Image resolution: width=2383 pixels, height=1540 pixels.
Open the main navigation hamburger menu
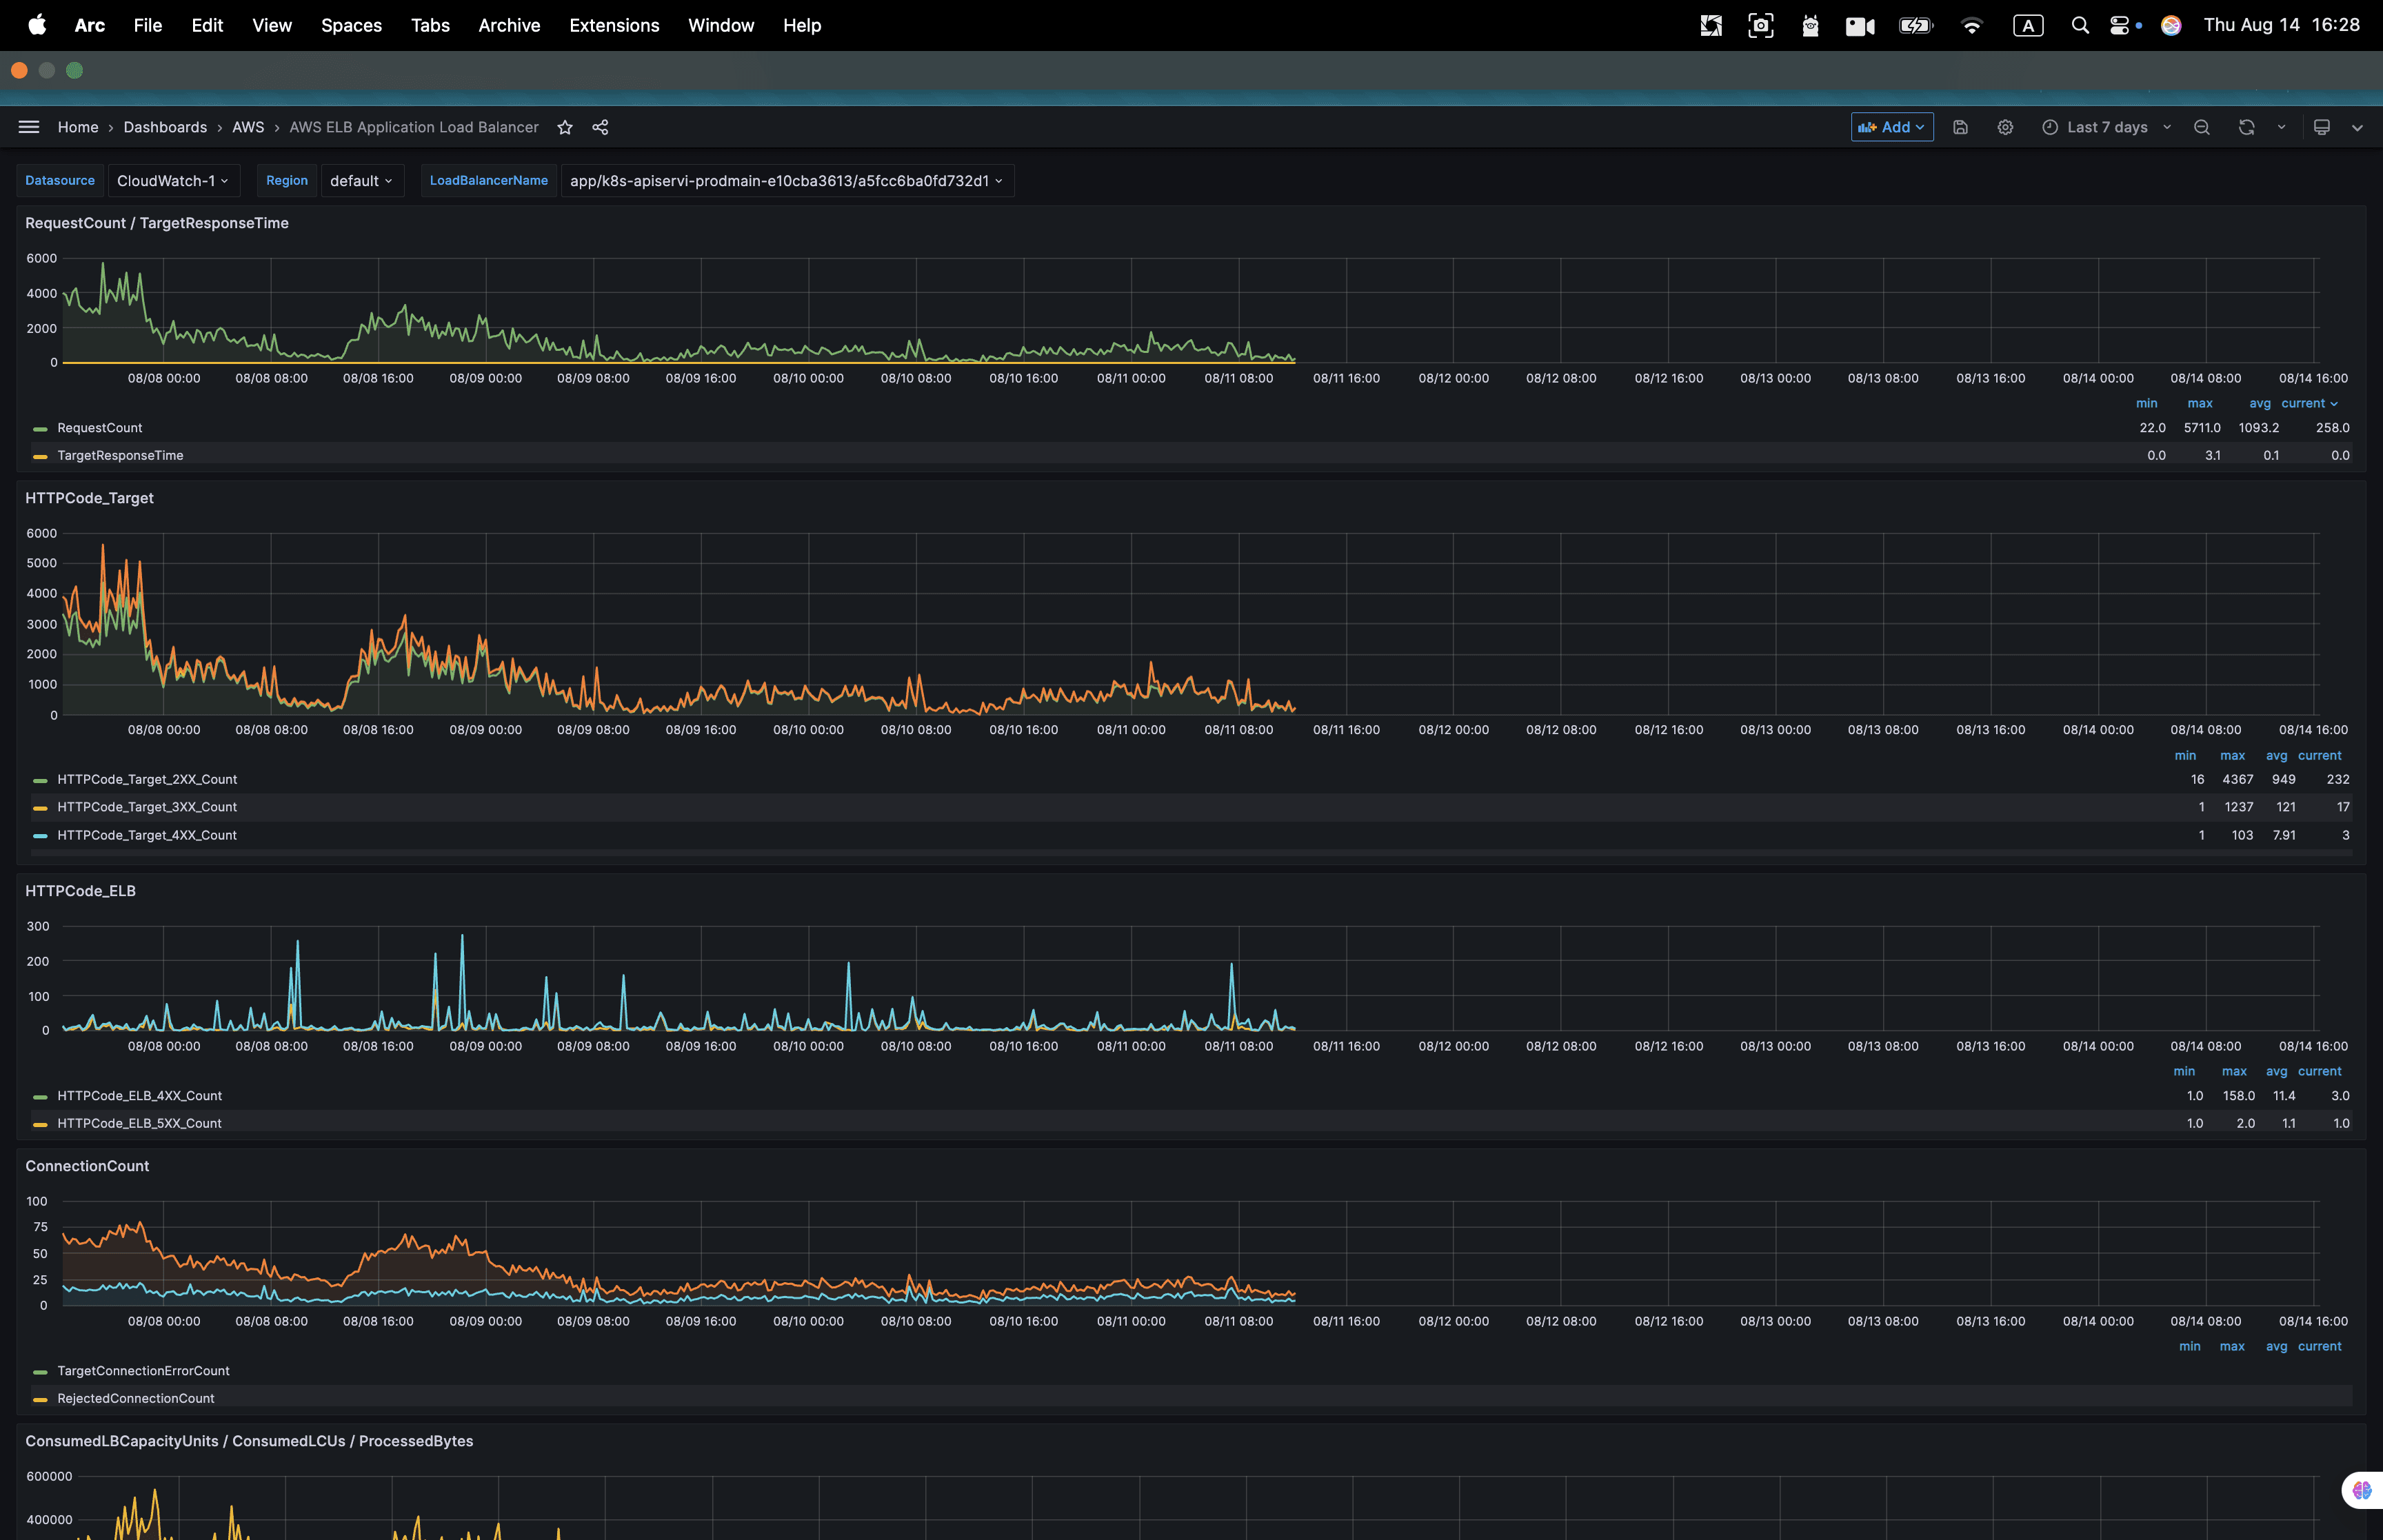[29, 127]
